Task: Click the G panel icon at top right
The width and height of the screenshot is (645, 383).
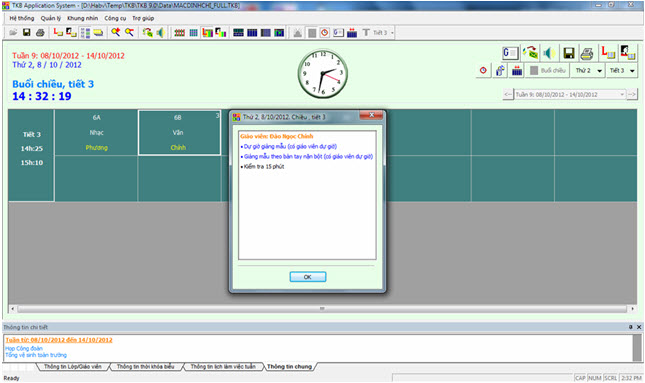Action: coord(510,53)
